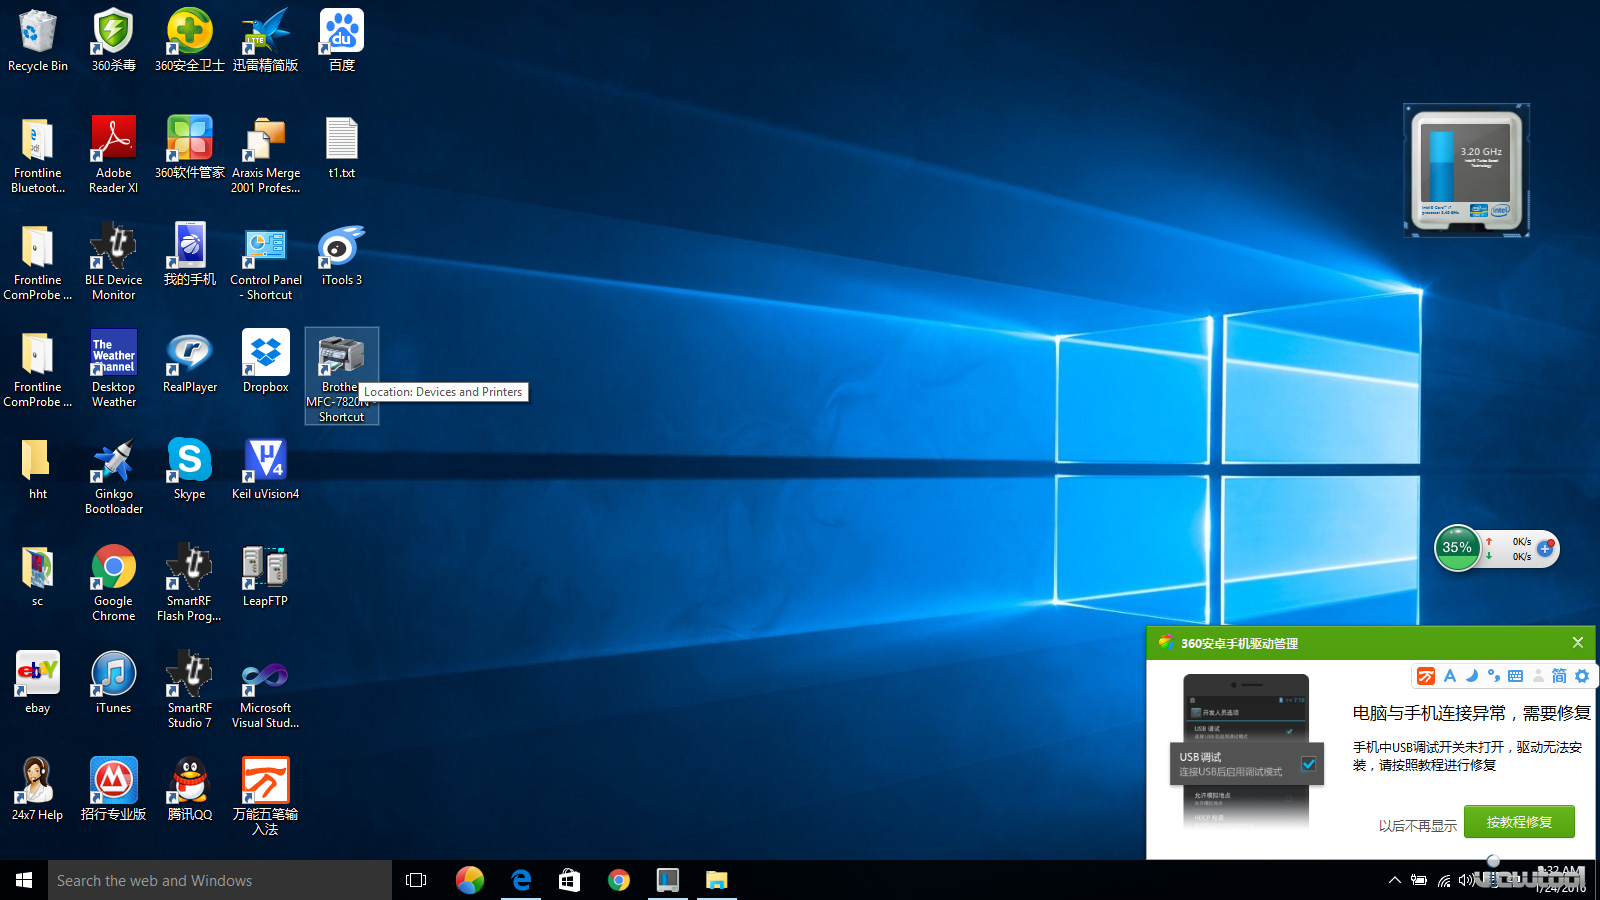Viewport: 1600px width, 900px height.
Task: Select the t1.txt file icon
Action: (x=342, y=148)
